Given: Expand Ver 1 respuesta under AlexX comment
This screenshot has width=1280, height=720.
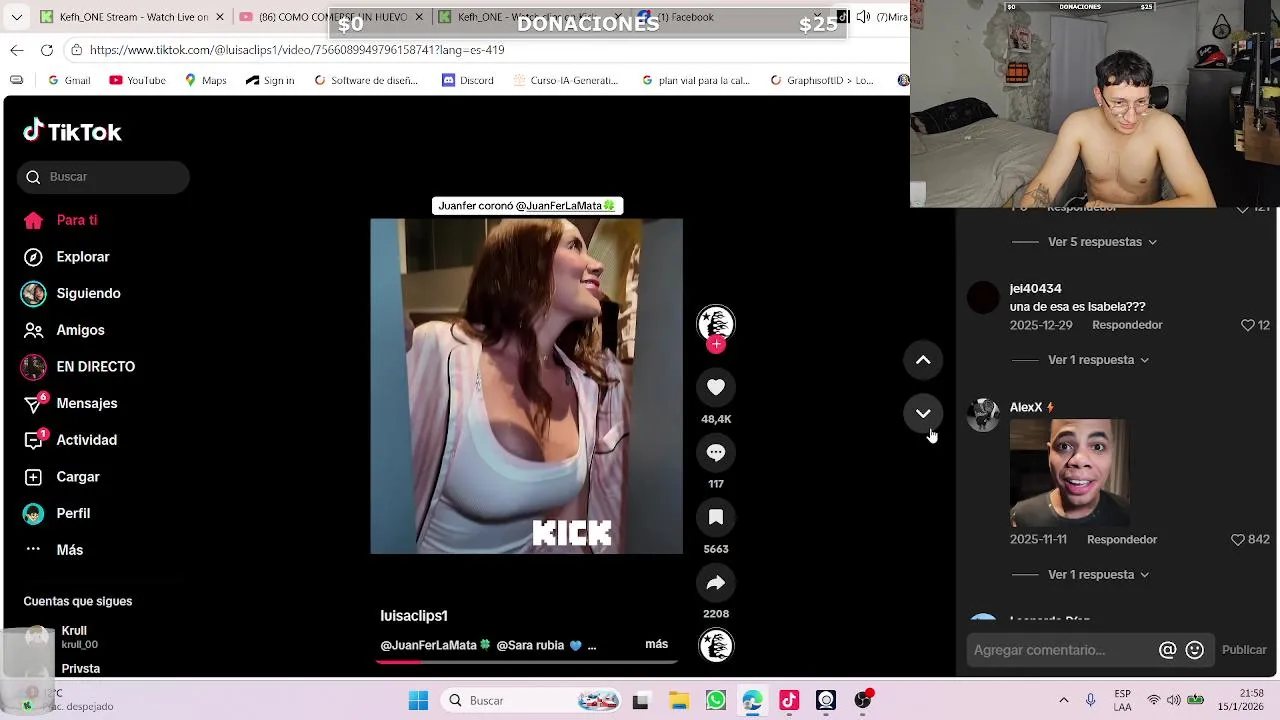Looking at the screenshot, I should [1098, 575].
